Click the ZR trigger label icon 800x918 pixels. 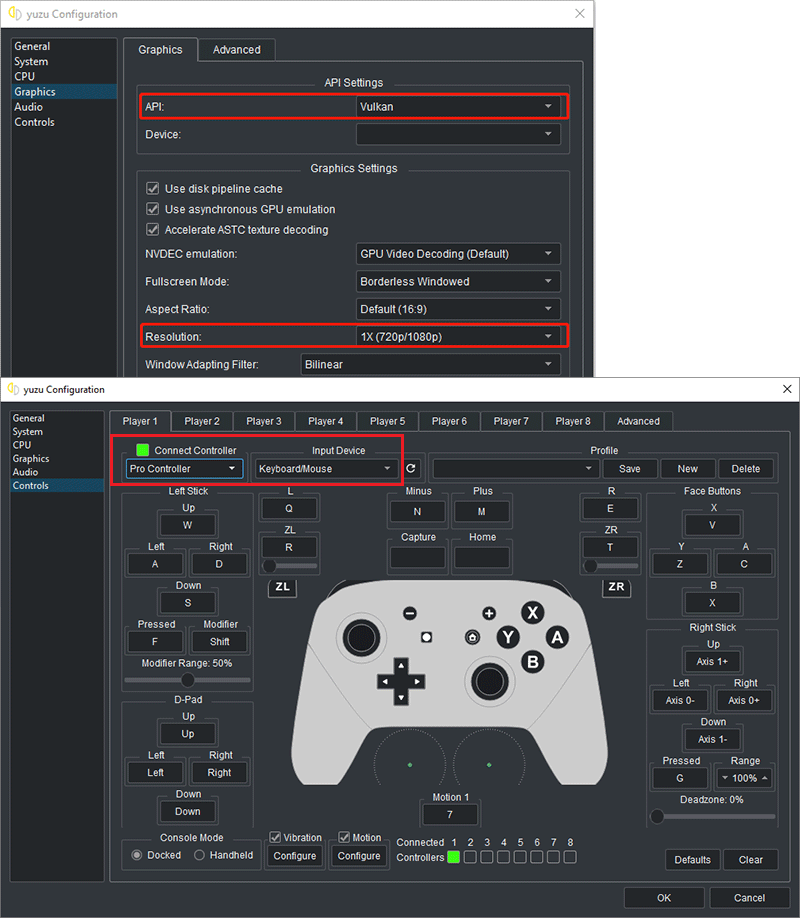(616, 587)
